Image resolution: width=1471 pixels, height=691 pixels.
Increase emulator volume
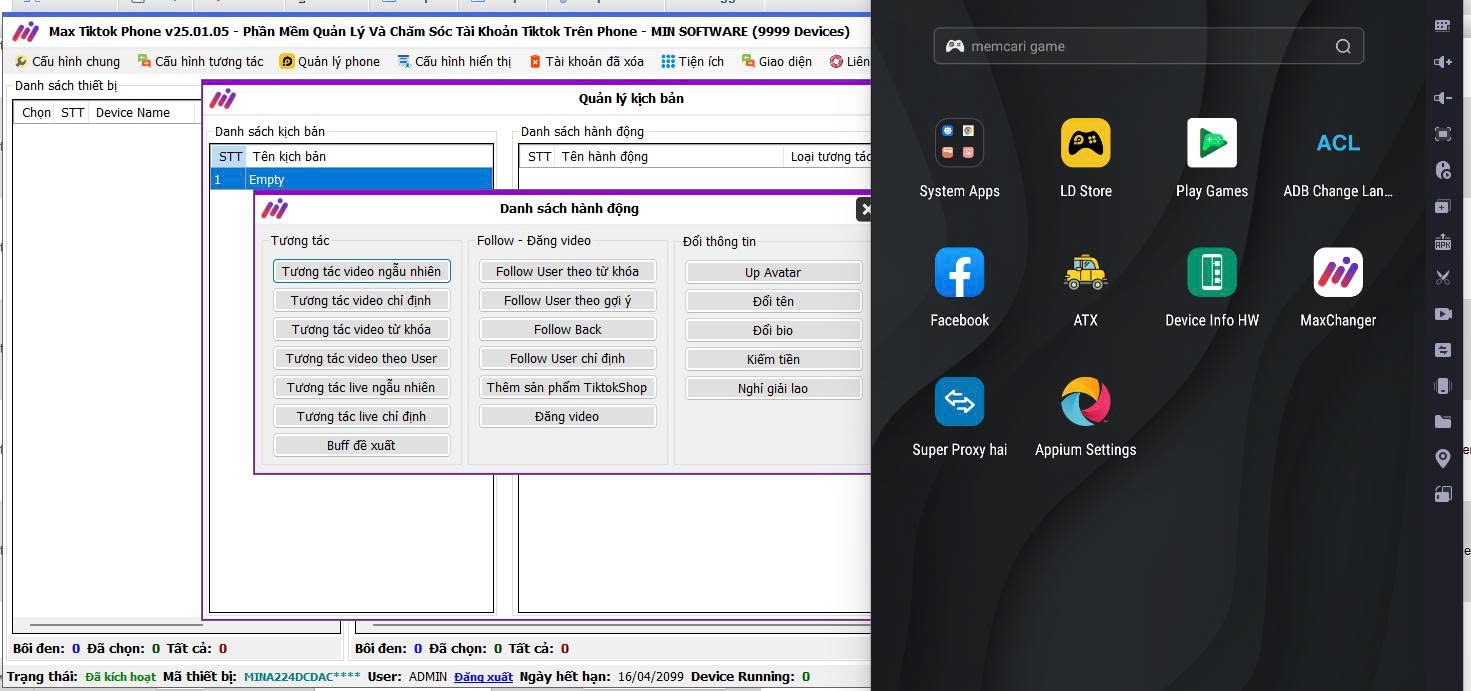tap(1443, 62)
